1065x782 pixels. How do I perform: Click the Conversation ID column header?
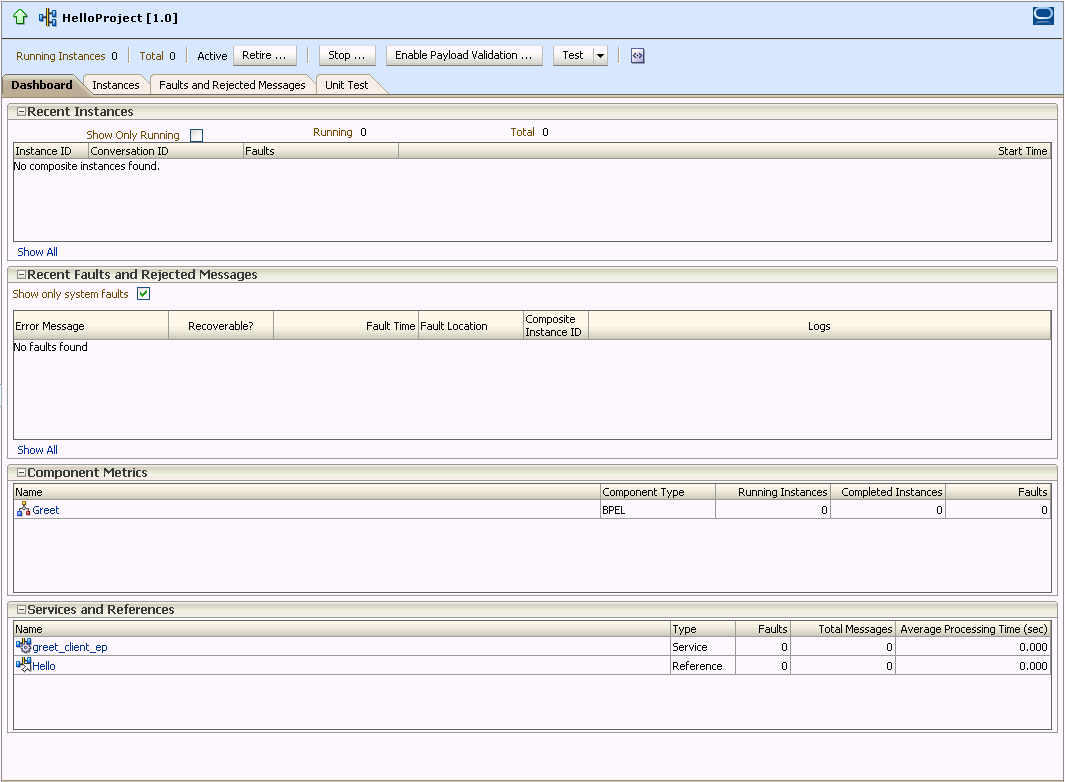(166, 151)
